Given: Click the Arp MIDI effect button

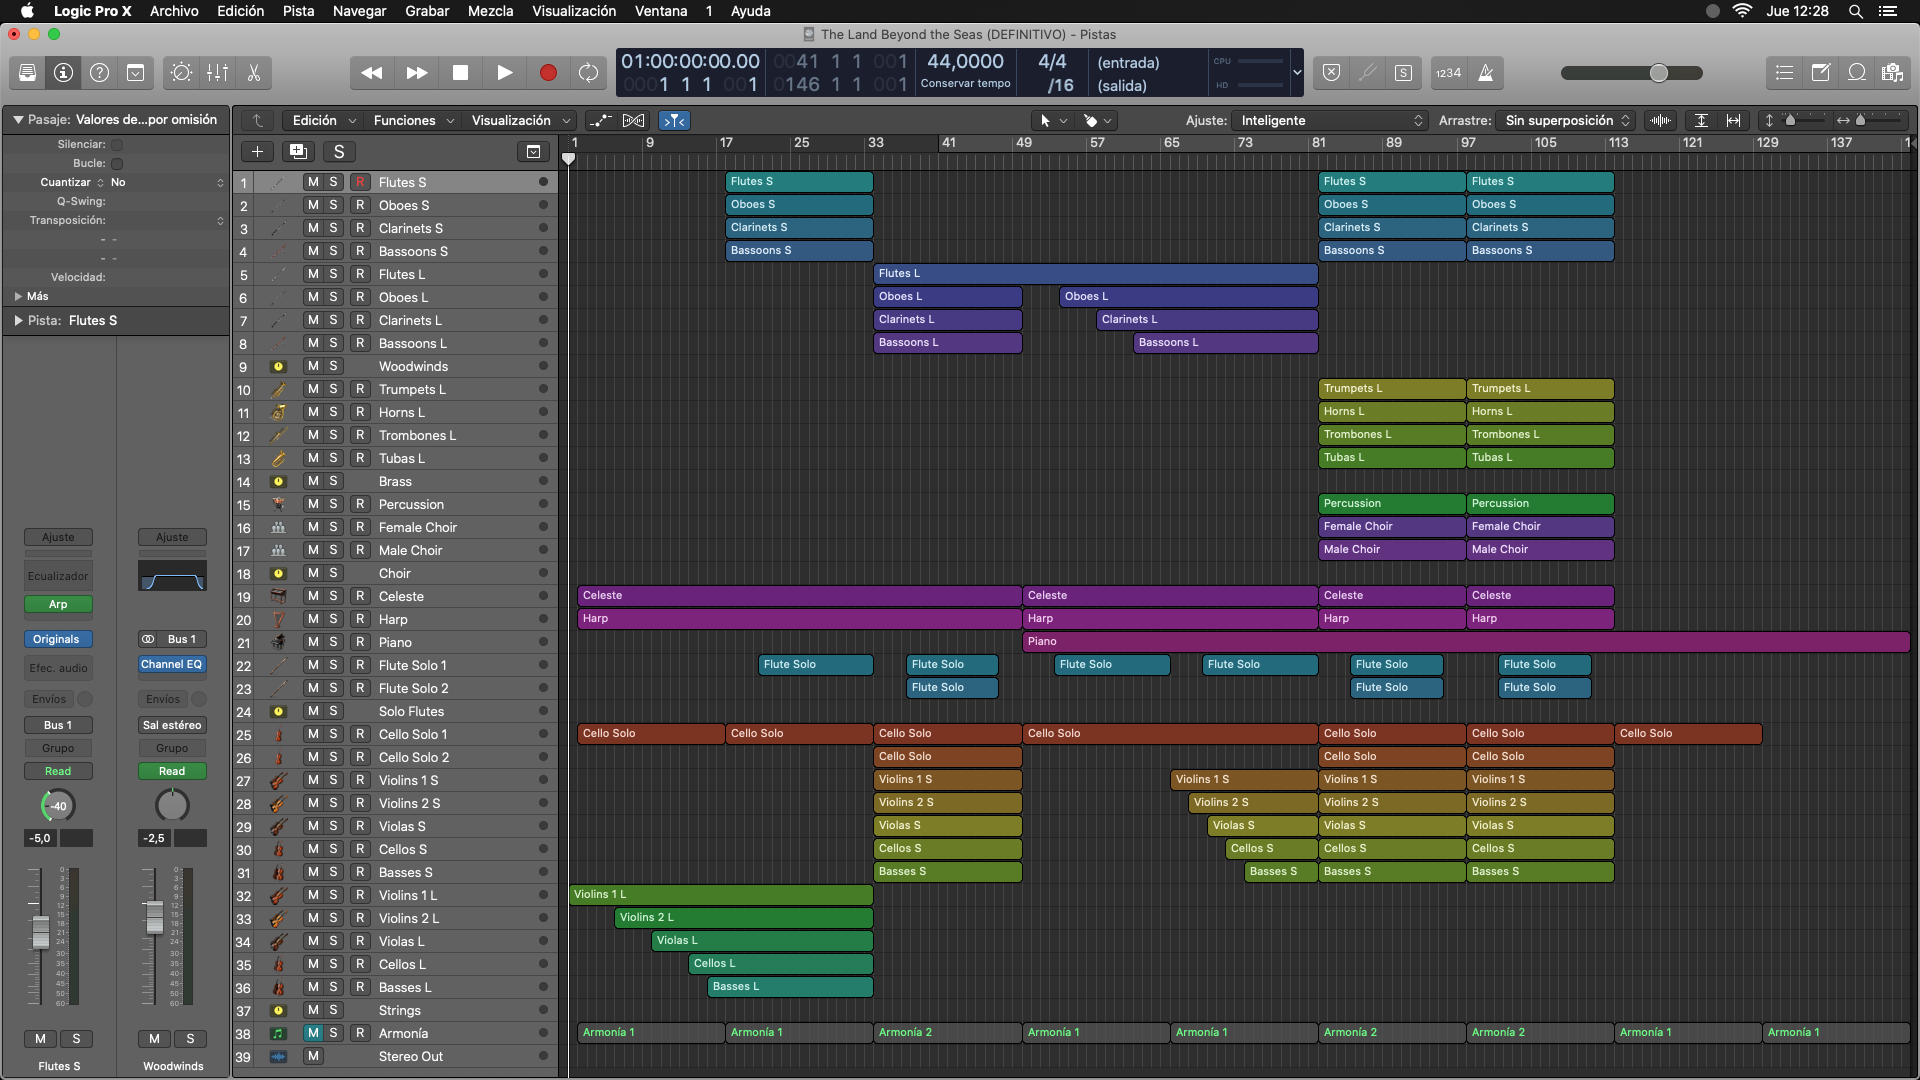Looking at the screenshot, I should tap(58, 604).
